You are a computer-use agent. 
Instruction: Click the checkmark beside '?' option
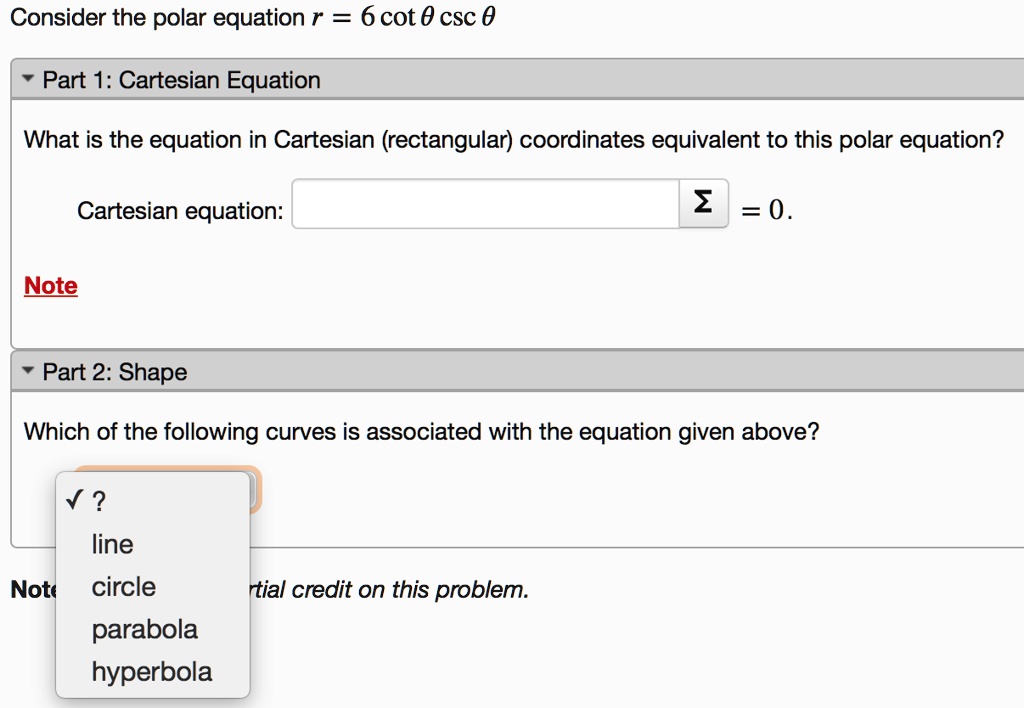pos(76,500)
